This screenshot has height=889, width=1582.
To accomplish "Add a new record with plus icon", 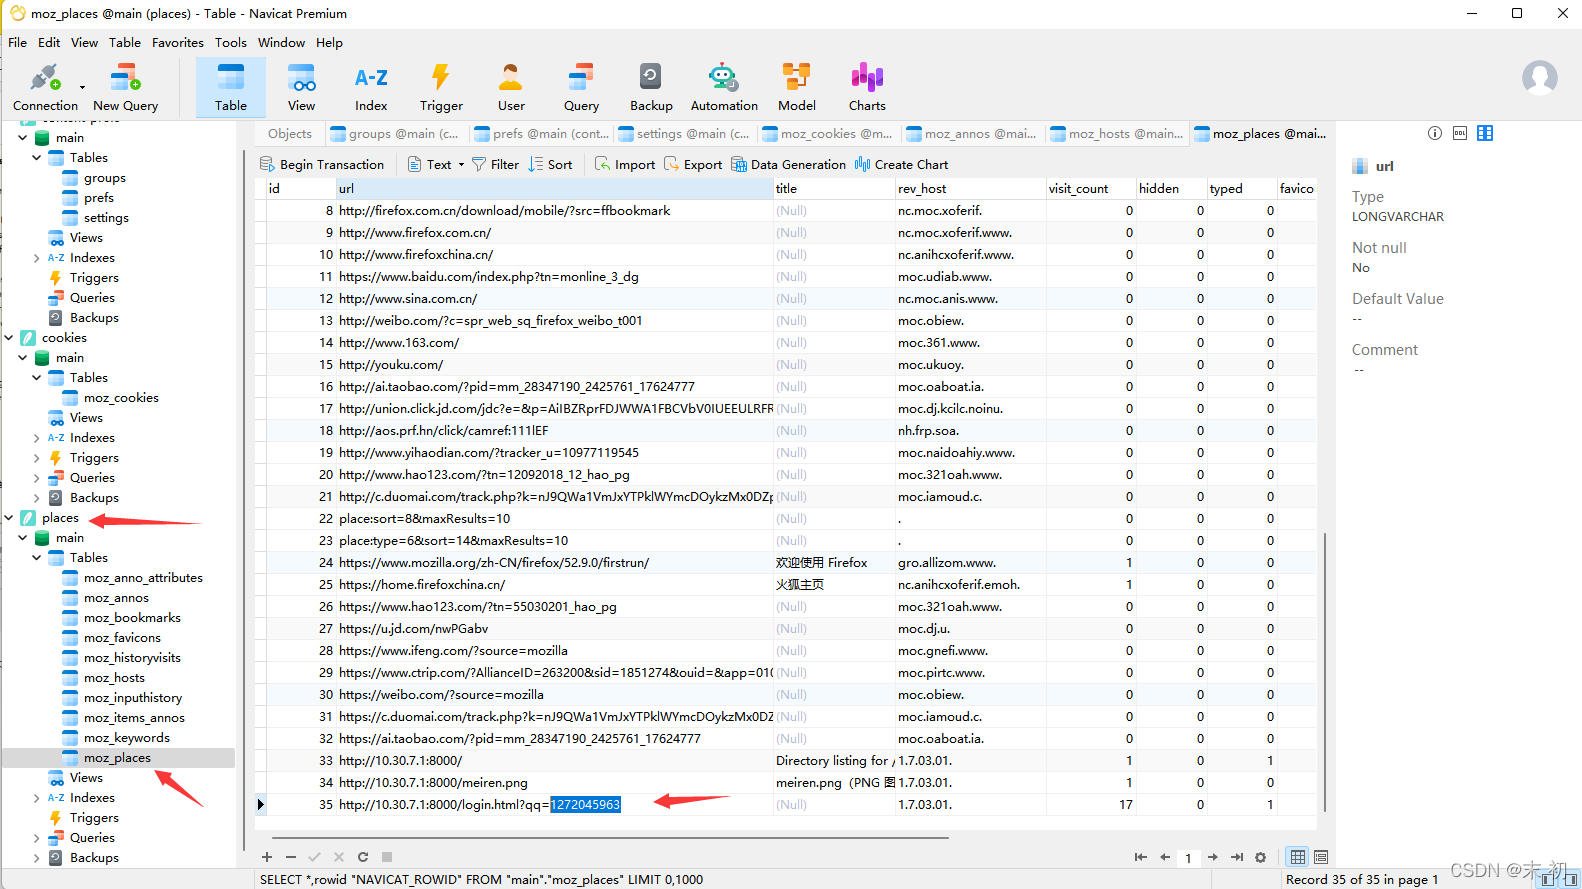I will coord(267,857).
